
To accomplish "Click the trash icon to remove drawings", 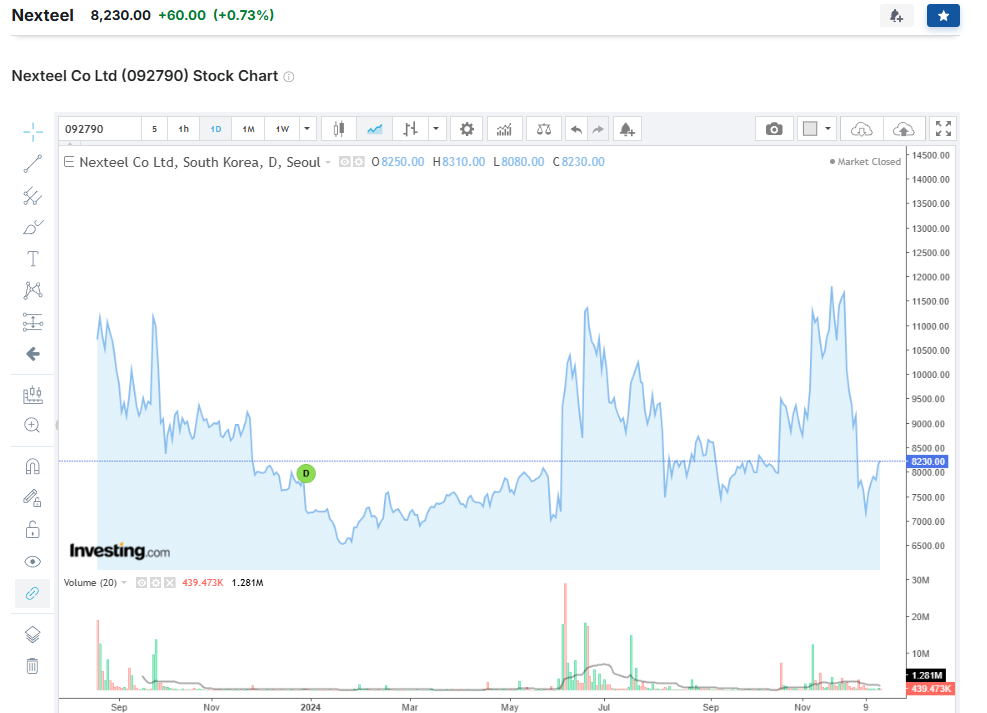I will 33,666.
